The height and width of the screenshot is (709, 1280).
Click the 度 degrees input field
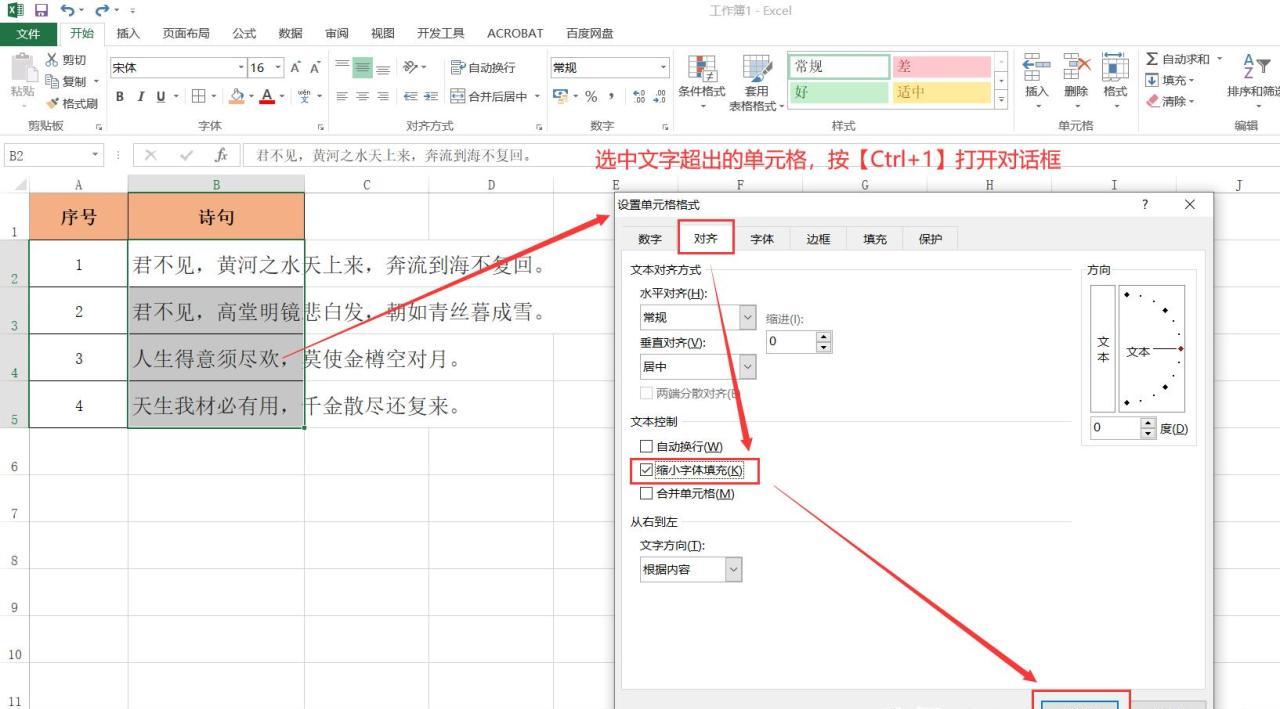[x=1115, y=428]
